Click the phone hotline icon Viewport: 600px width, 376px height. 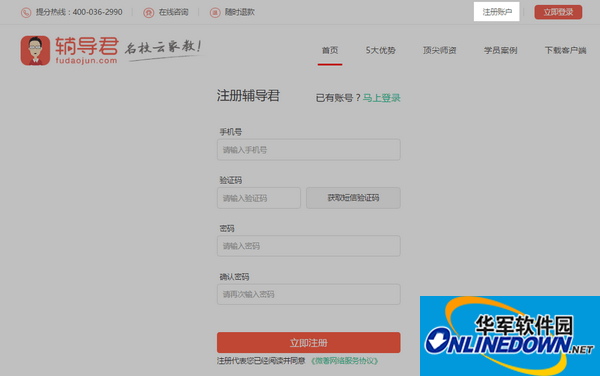click(x=26, y=13)
